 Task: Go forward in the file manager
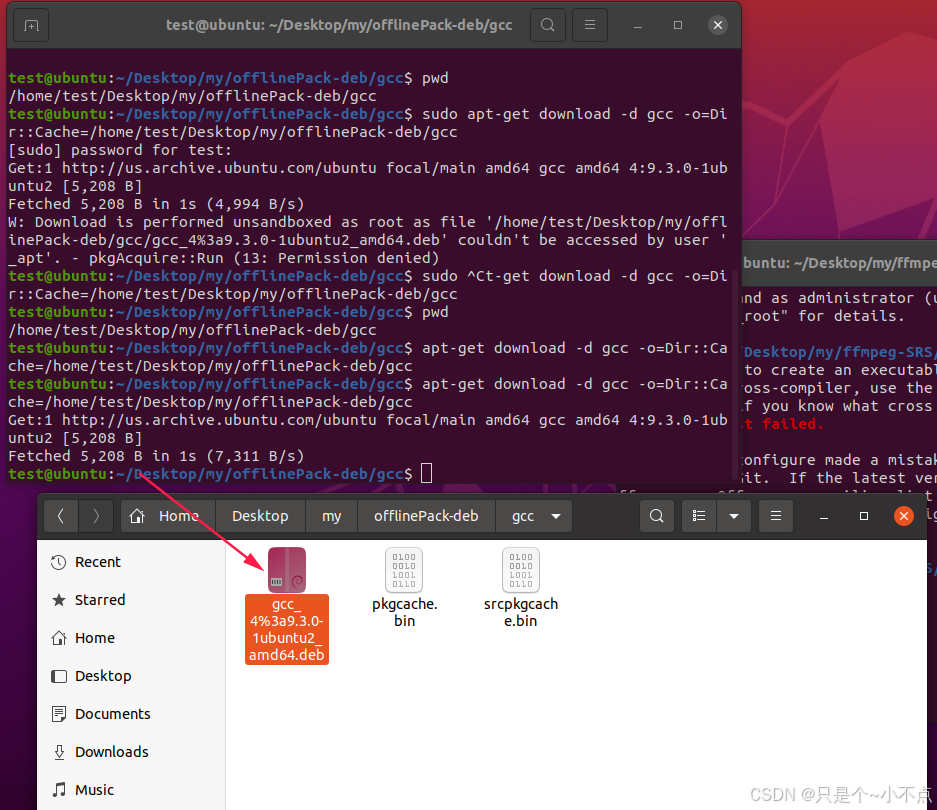click(x=96, y=516)
